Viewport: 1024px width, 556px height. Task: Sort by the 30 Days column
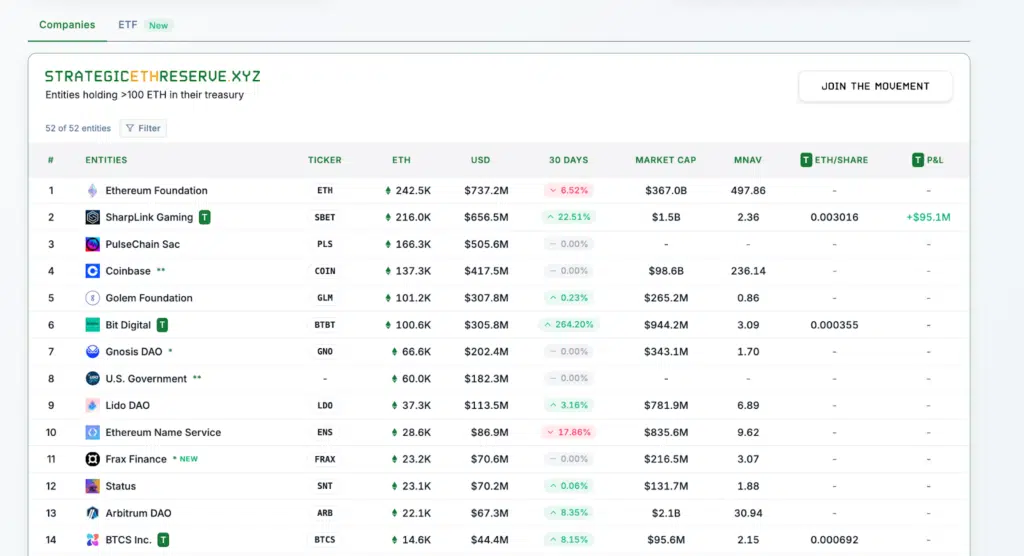pos(568,160)
